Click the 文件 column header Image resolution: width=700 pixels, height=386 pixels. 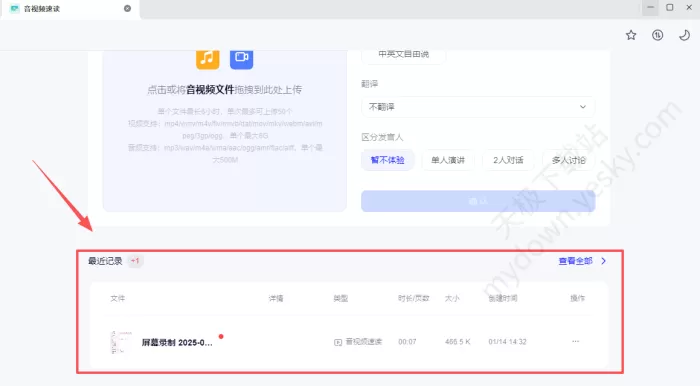tap(118, 299)
